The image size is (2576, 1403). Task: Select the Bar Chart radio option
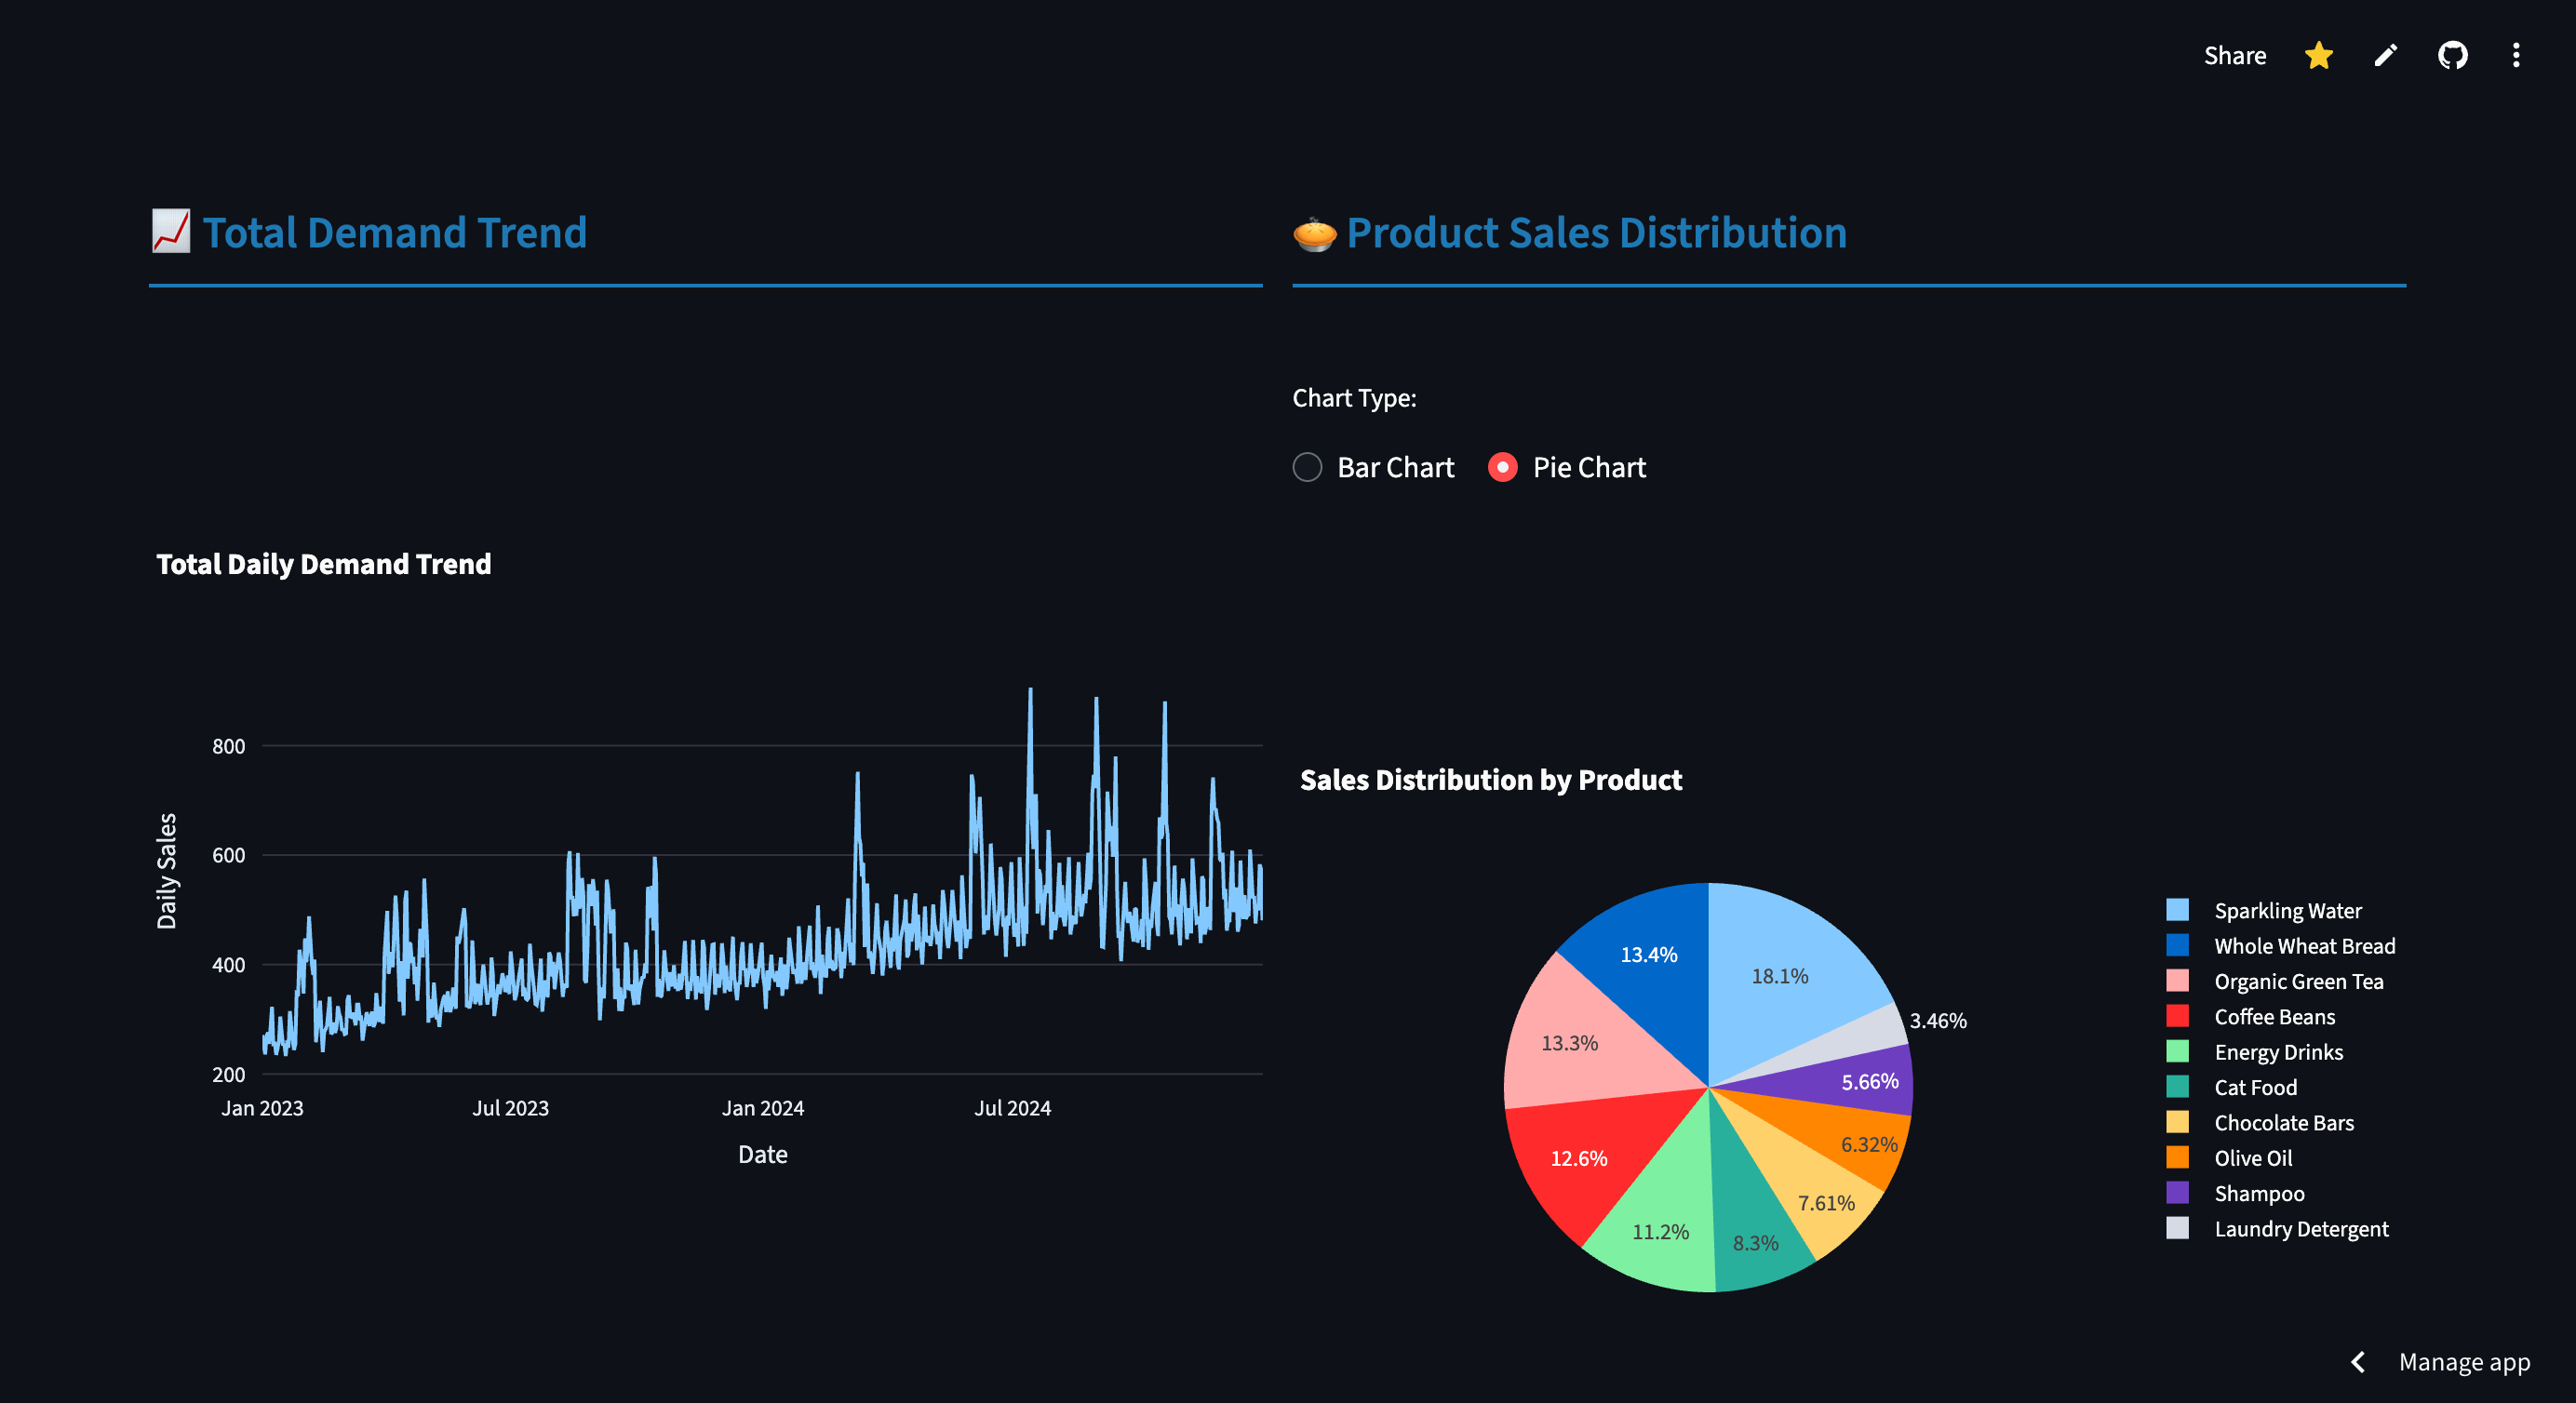pyautogui.click(x=1307, y=467)
